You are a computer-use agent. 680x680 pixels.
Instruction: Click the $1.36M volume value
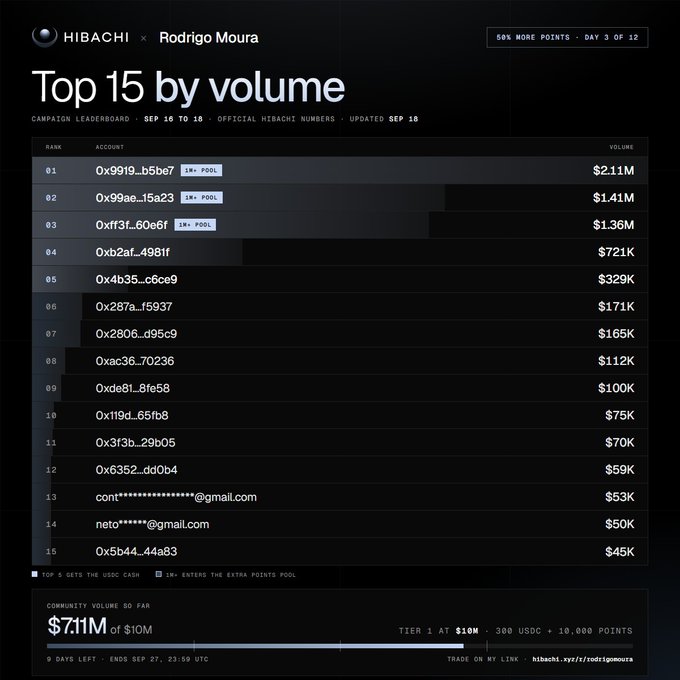pyautogui.click(x=613, y=225)
